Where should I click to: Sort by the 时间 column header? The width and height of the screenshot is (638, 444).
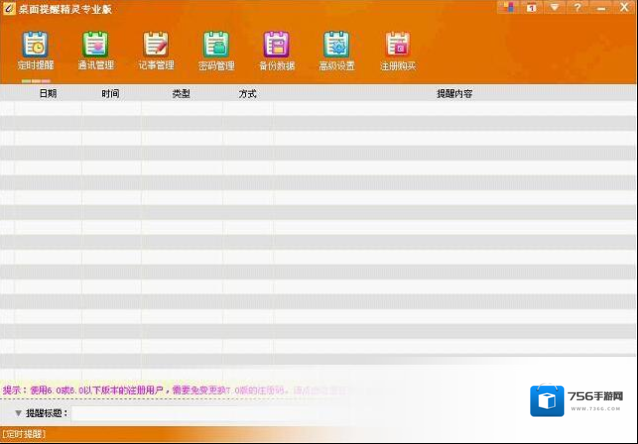[110, 93]
